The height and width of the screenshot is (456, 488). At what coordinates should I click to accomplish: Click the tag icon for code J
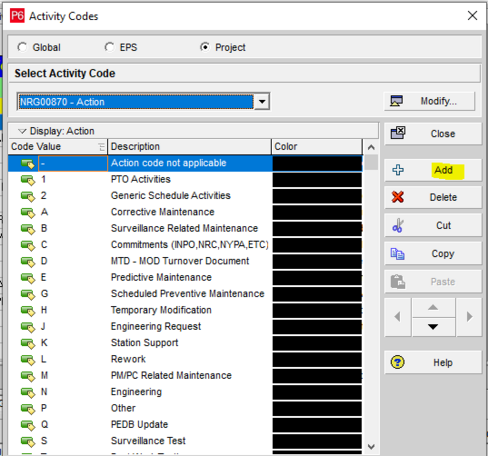pyautogui.click(x=28, y=327)
